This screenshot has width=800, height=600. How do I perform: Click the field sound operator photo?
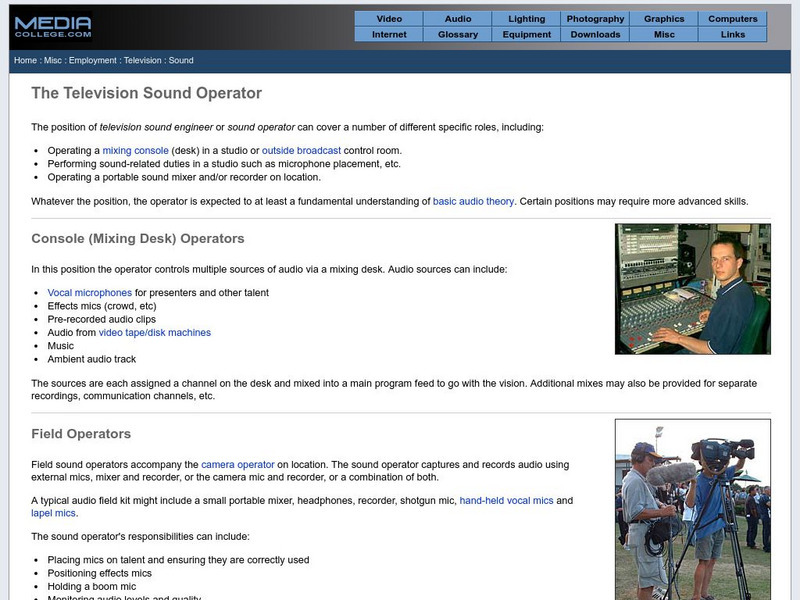693,509
